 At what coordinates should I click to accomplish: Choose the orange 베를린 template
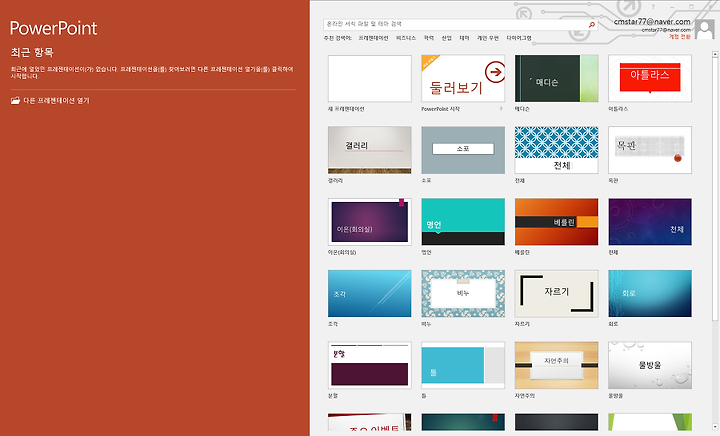pyautogui.click(x=557, y=222)
